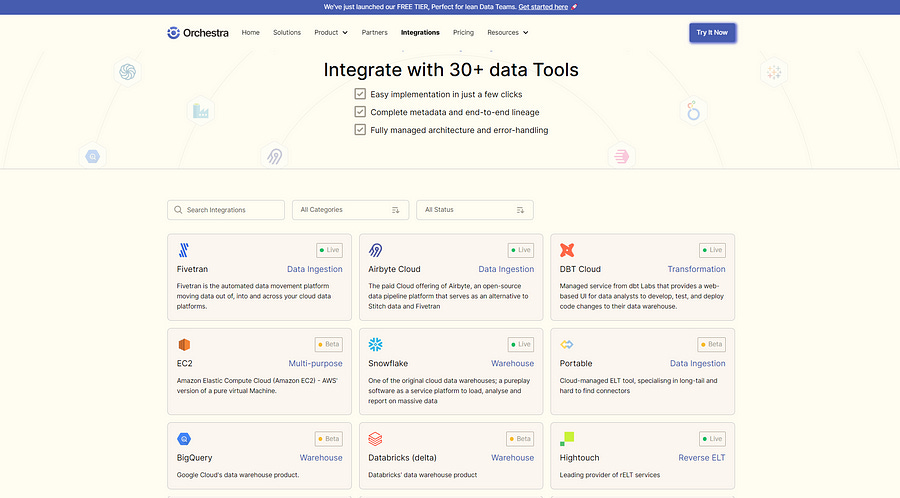Open the Pricing page
Screen dimensions: 900x498
(463, 33)
